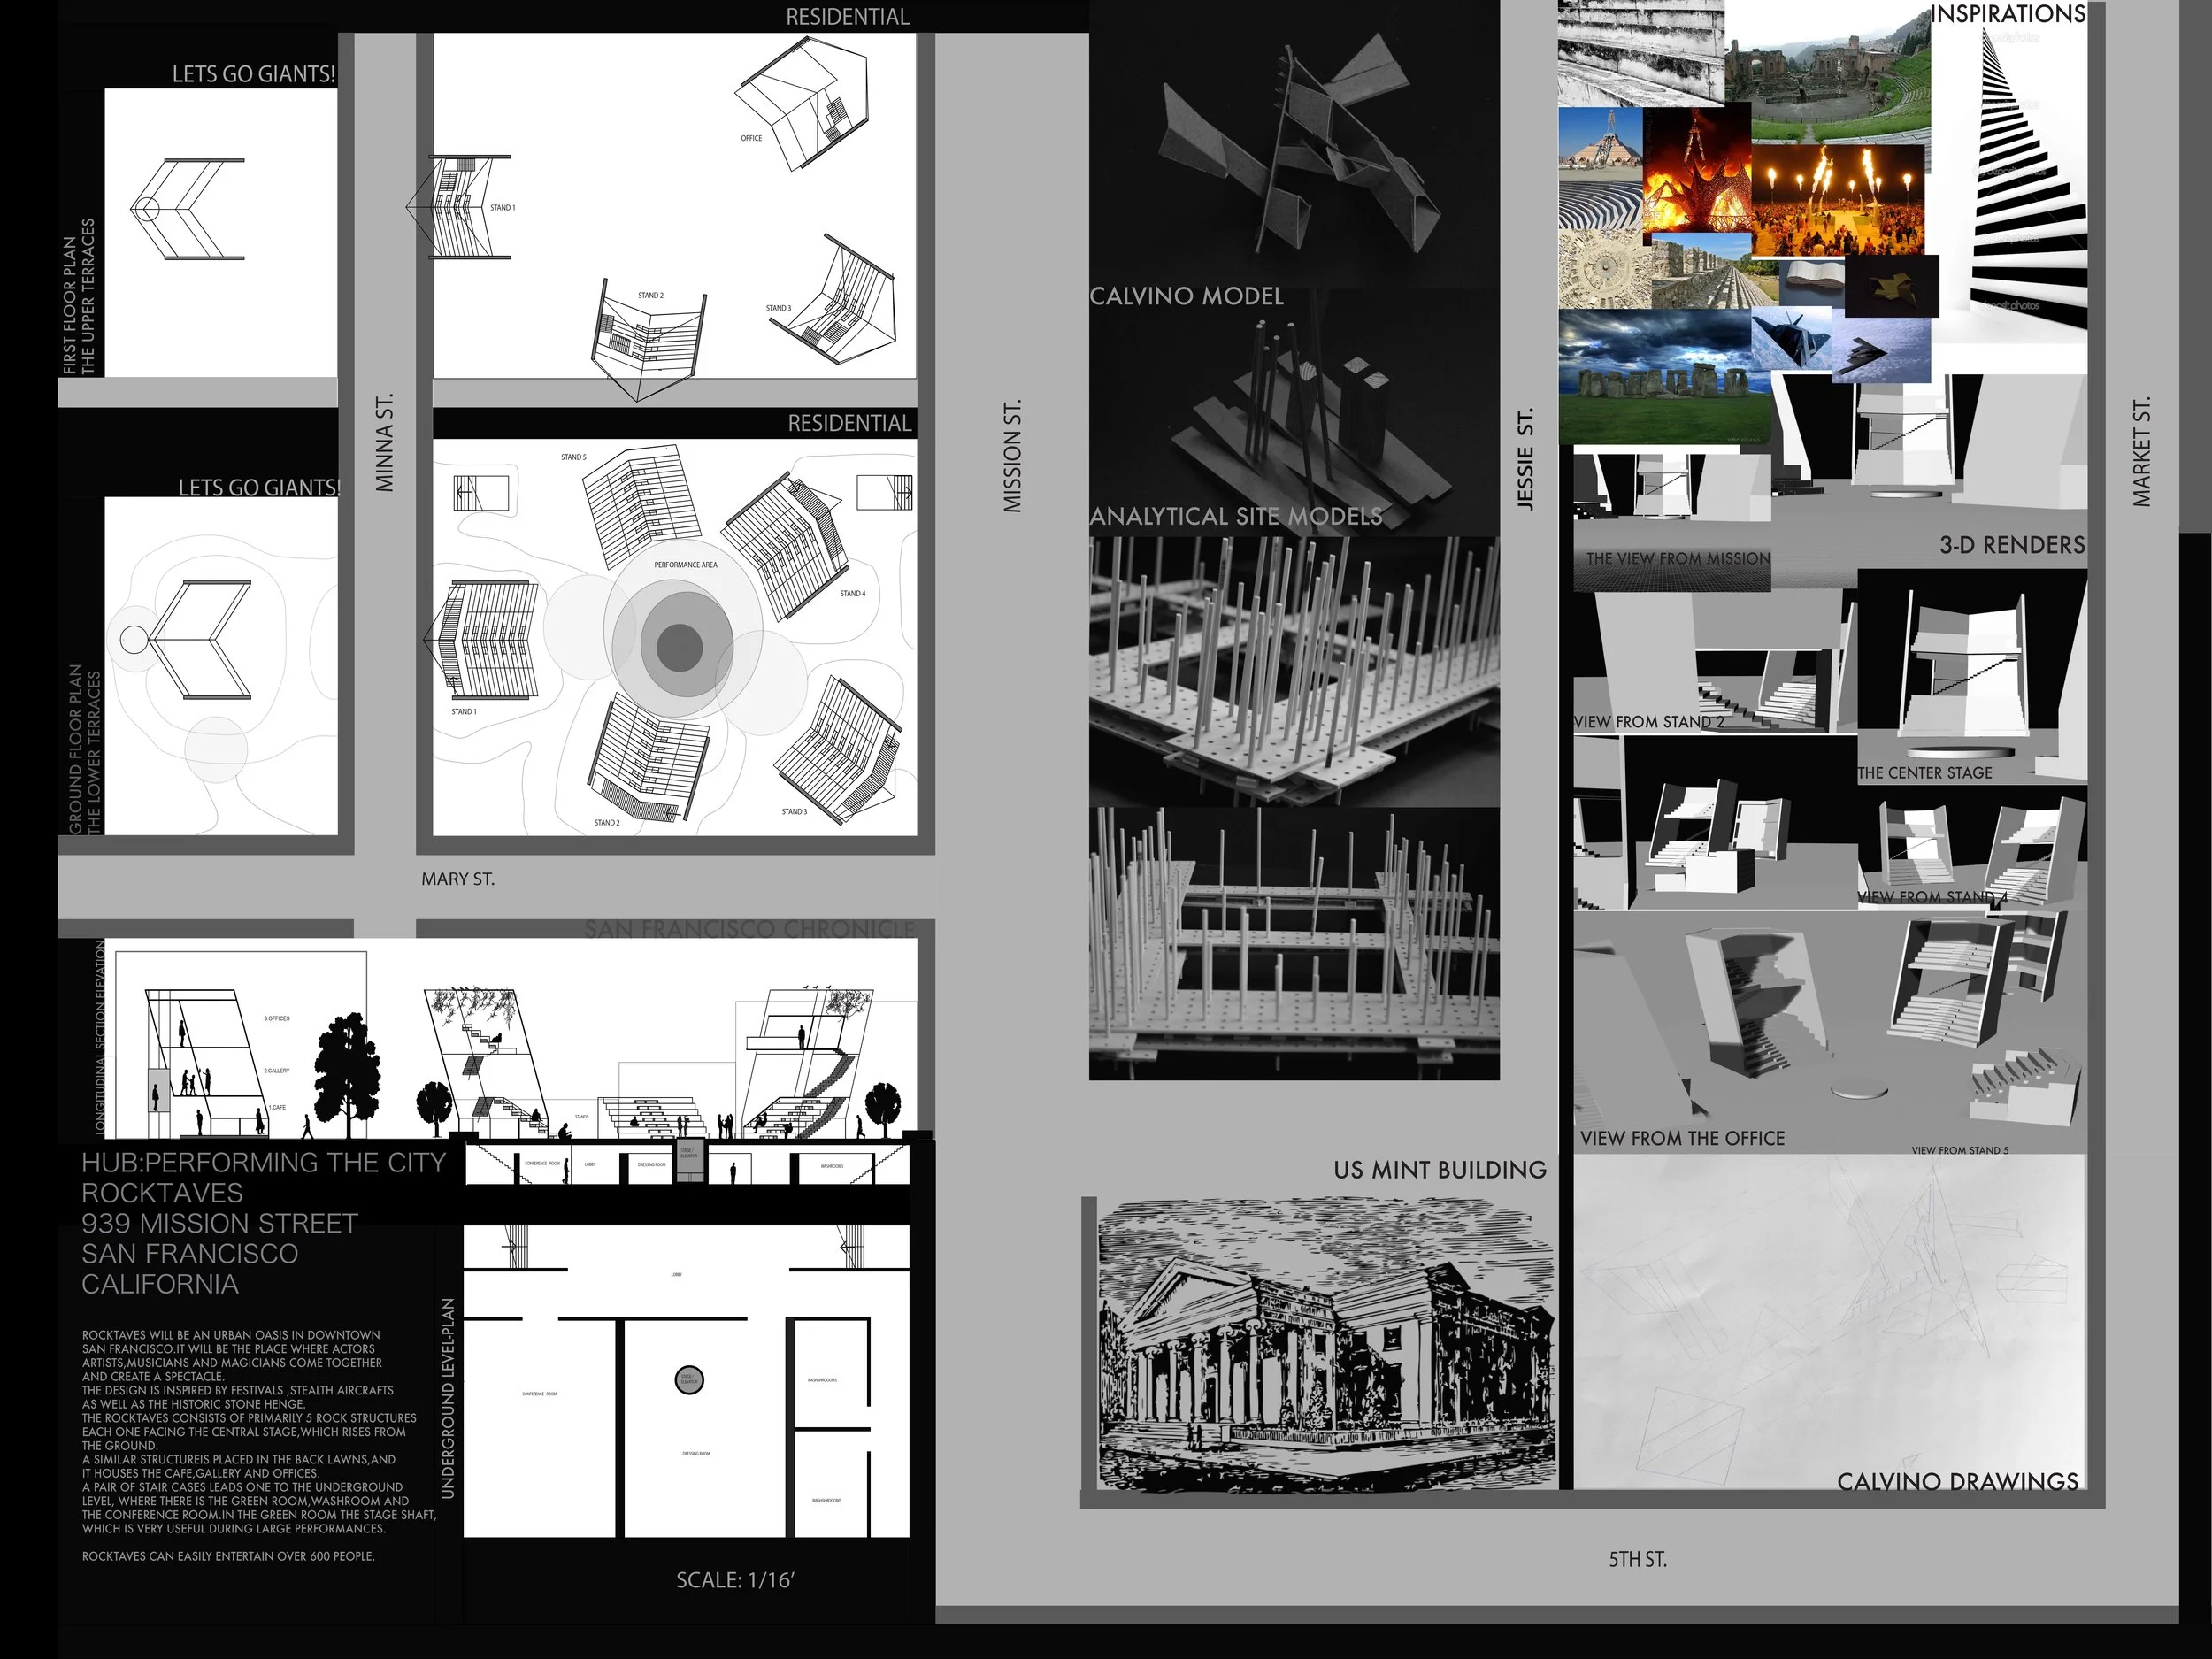Click the SCALE: 1/16' note

tap(735, 1580)
